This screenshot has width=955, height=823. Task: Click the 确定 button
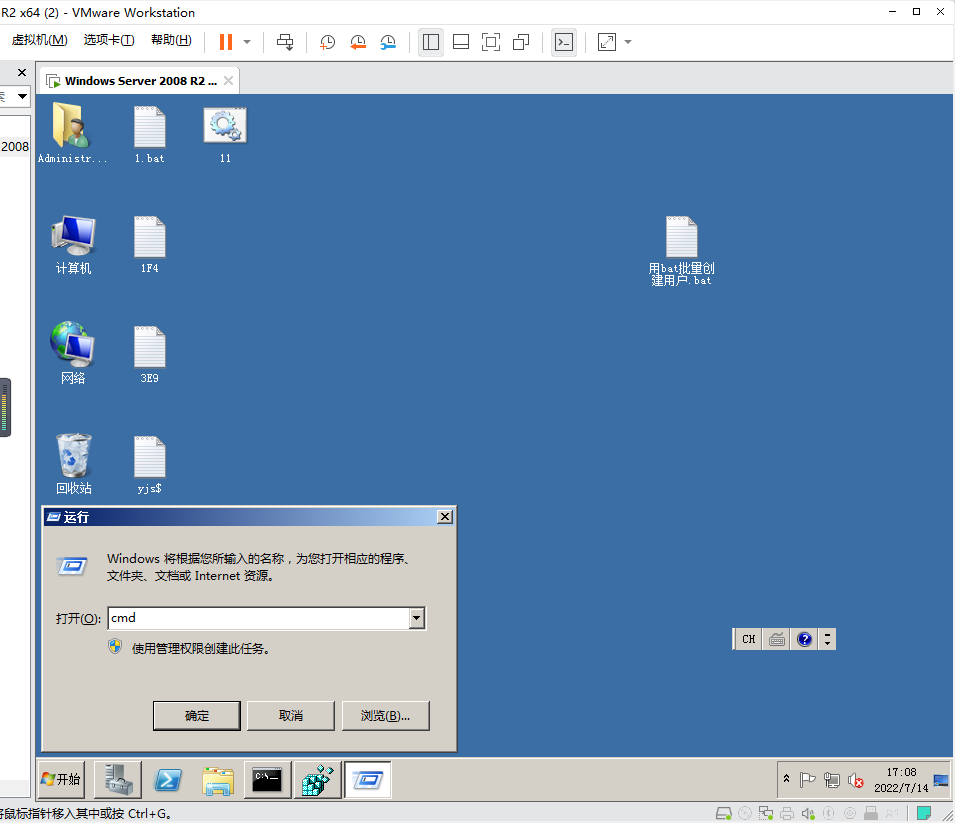(197, 716)
